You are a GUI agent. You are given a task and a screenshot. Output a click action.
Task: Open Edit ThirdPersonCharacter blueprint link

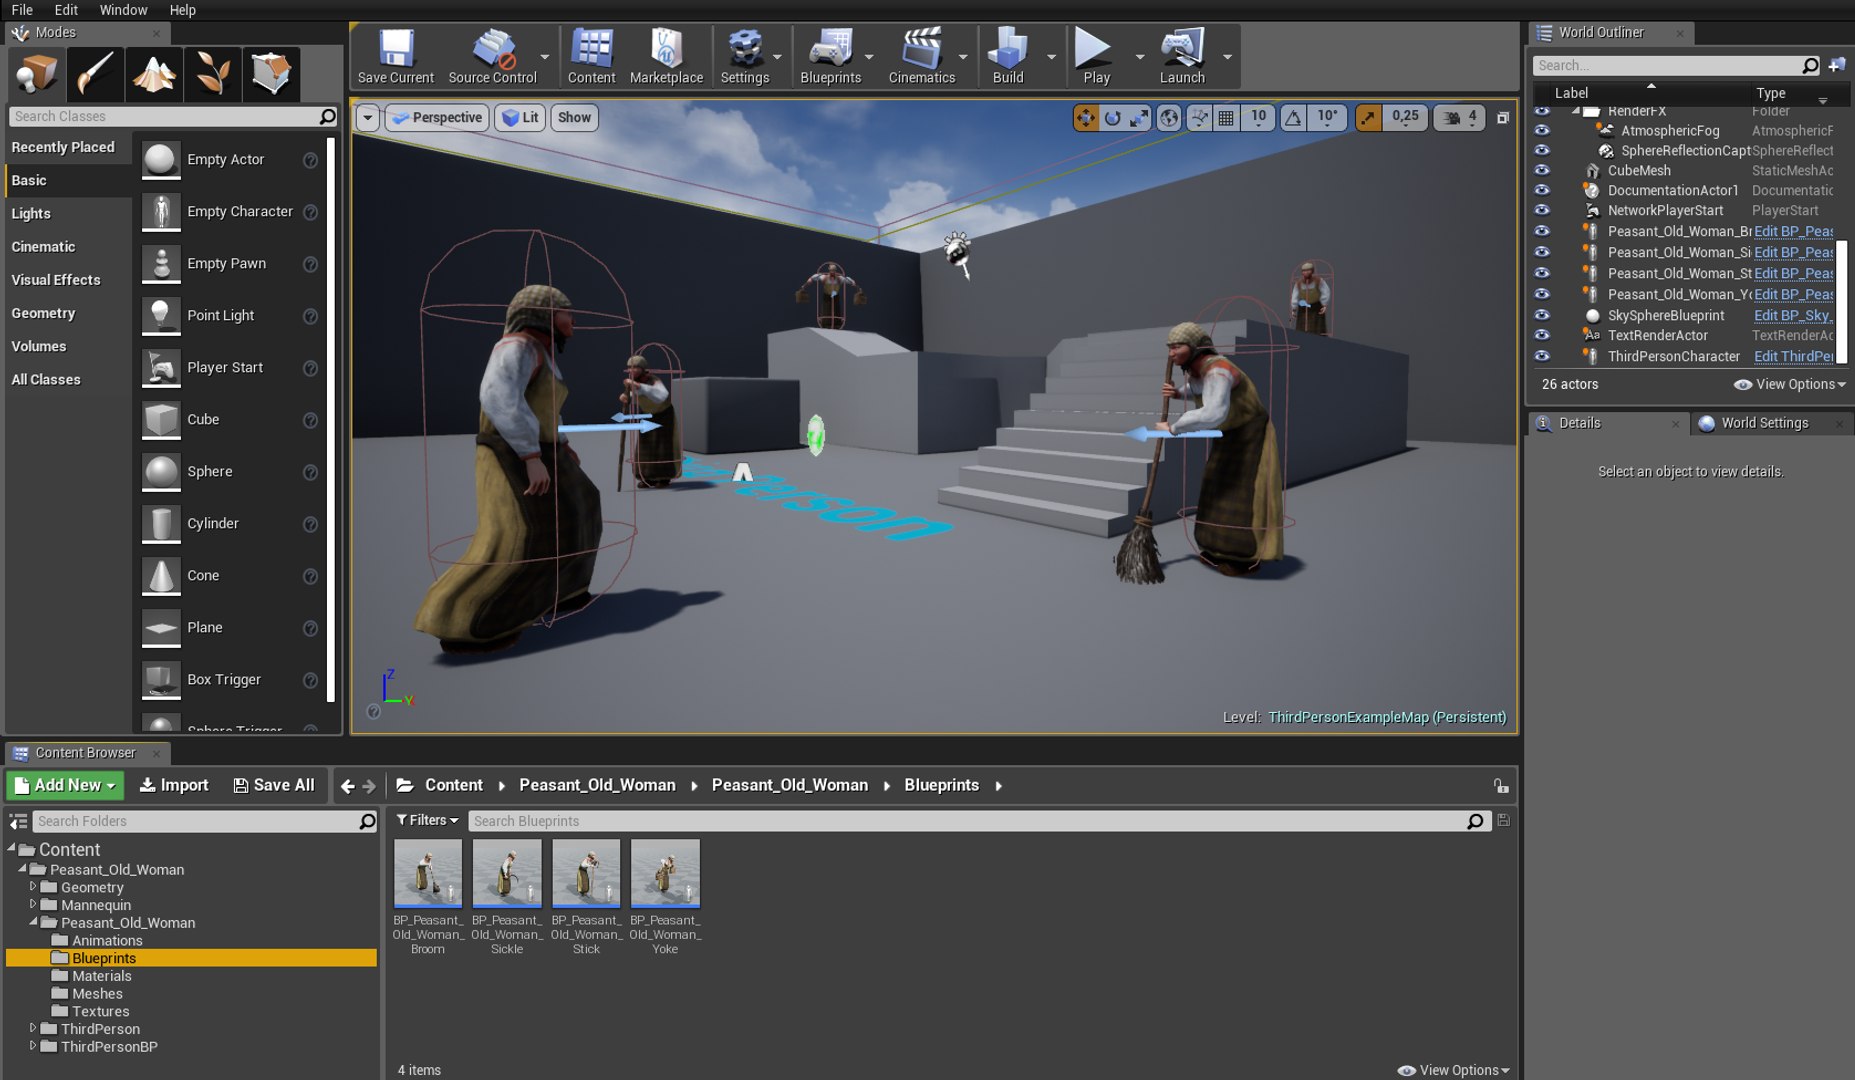click(1793, 356)
